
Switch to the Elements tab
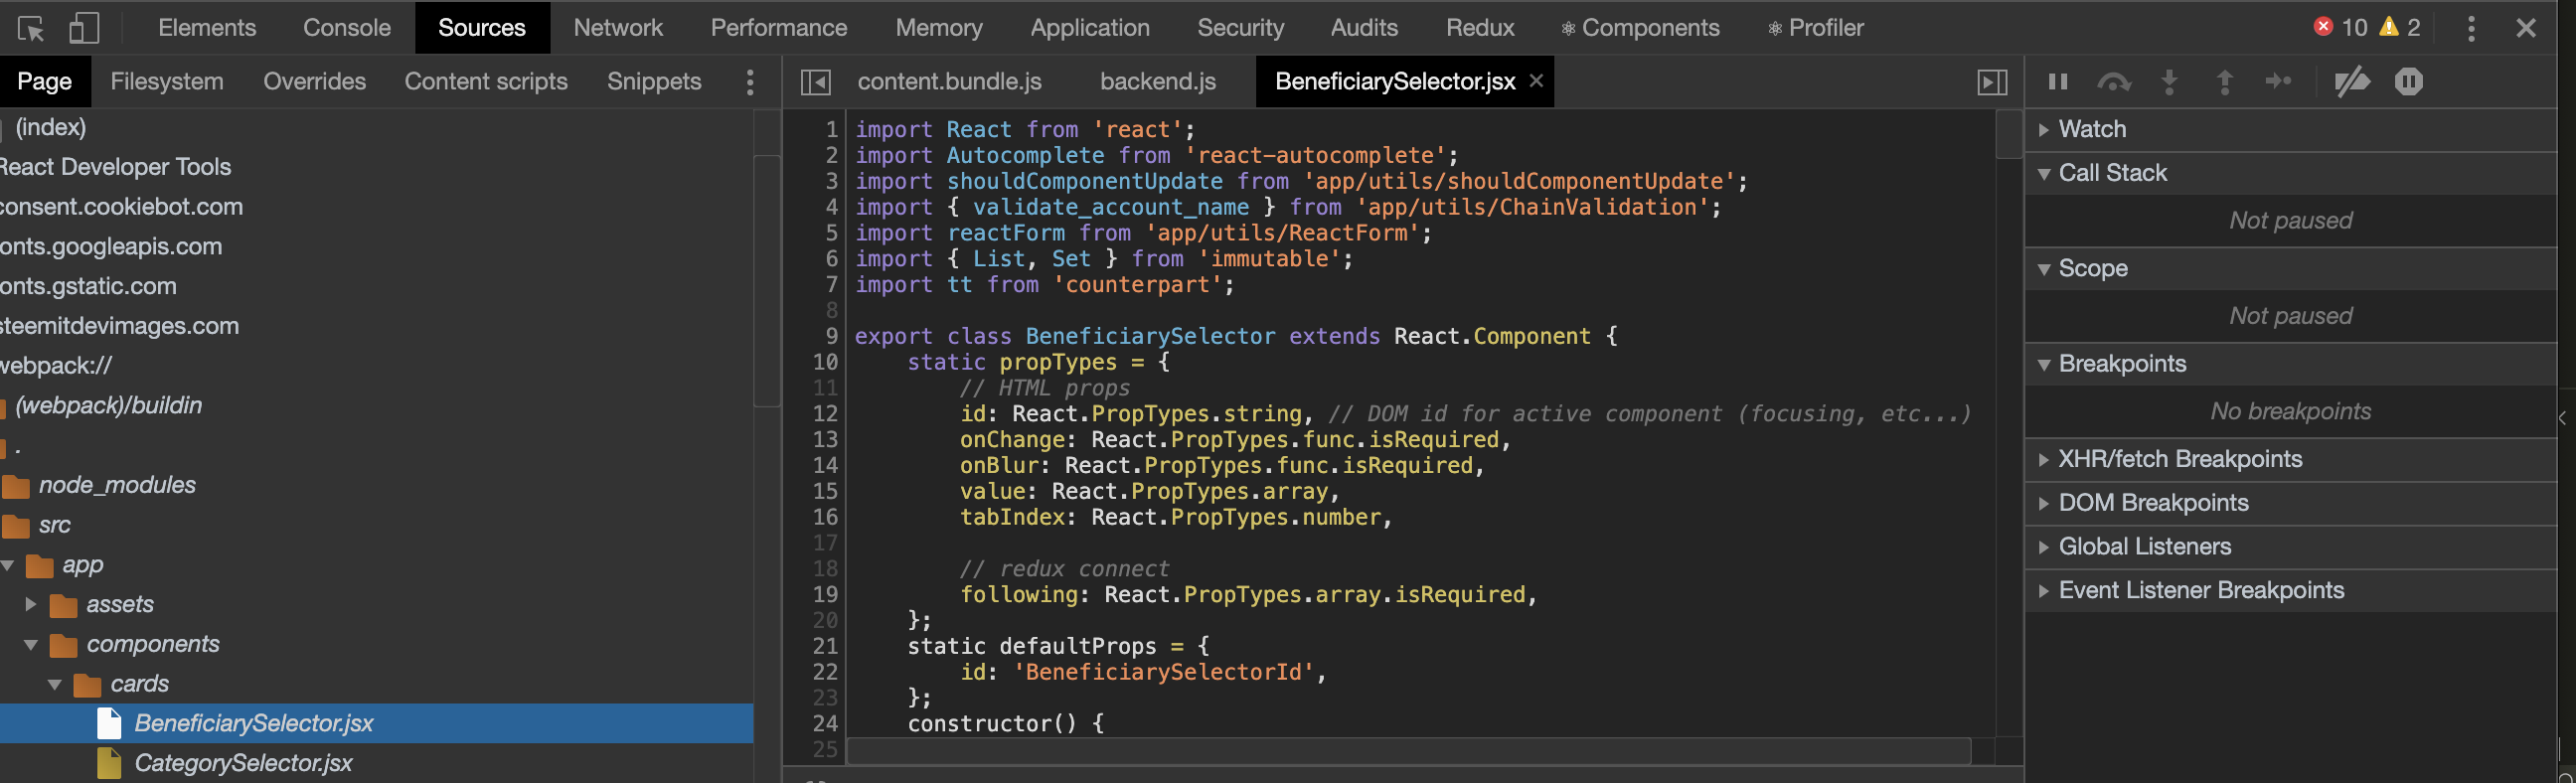point(207,28)
